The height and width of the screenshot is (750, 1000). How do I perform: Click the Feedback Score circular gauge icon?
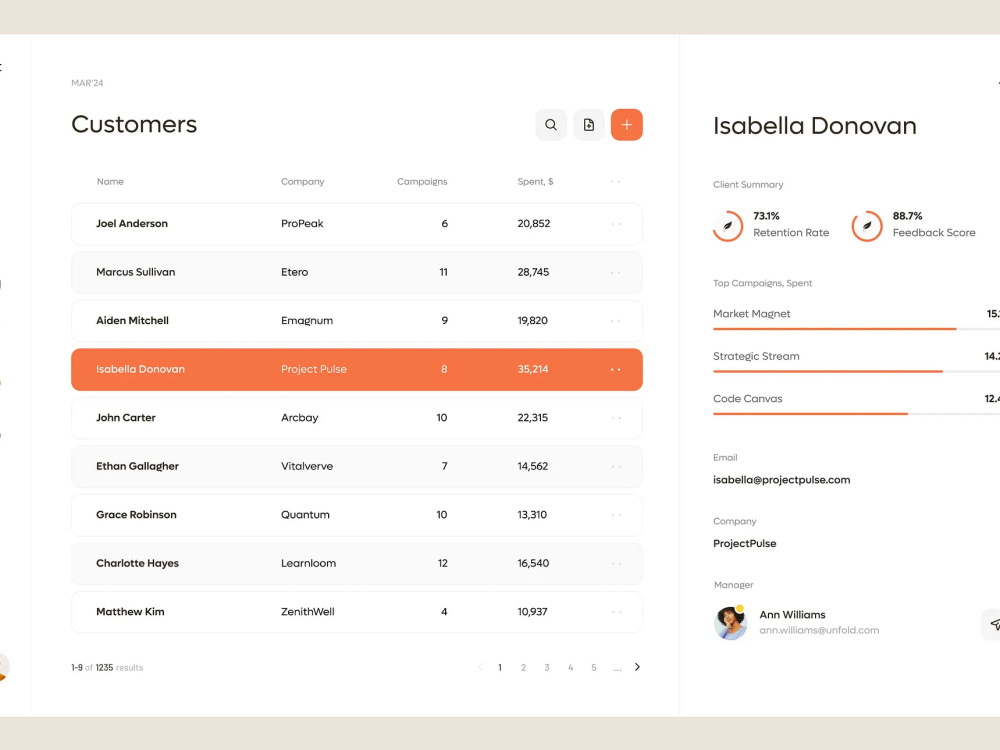coord(867,226)
